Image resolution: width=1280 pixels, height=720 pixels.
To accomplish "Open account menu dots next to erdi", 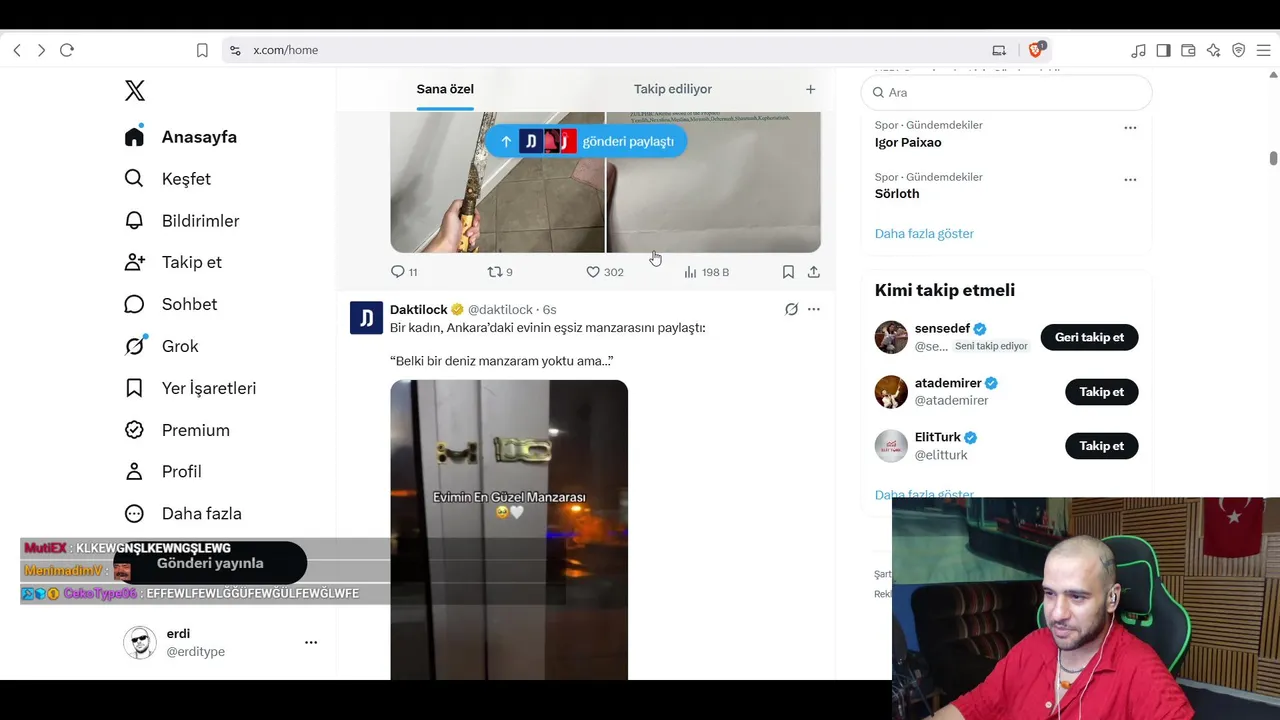I will click(x=311, y=643).
